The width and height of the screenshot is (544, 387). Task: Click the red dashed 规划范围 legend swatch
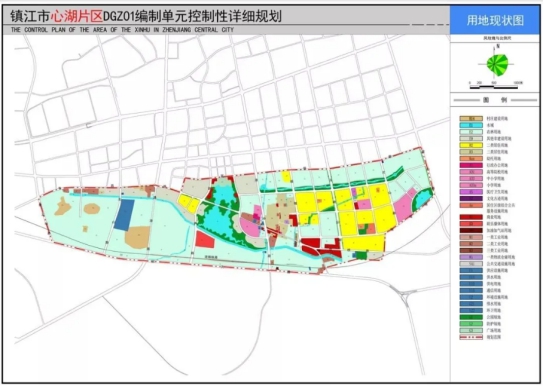point(471,337)
